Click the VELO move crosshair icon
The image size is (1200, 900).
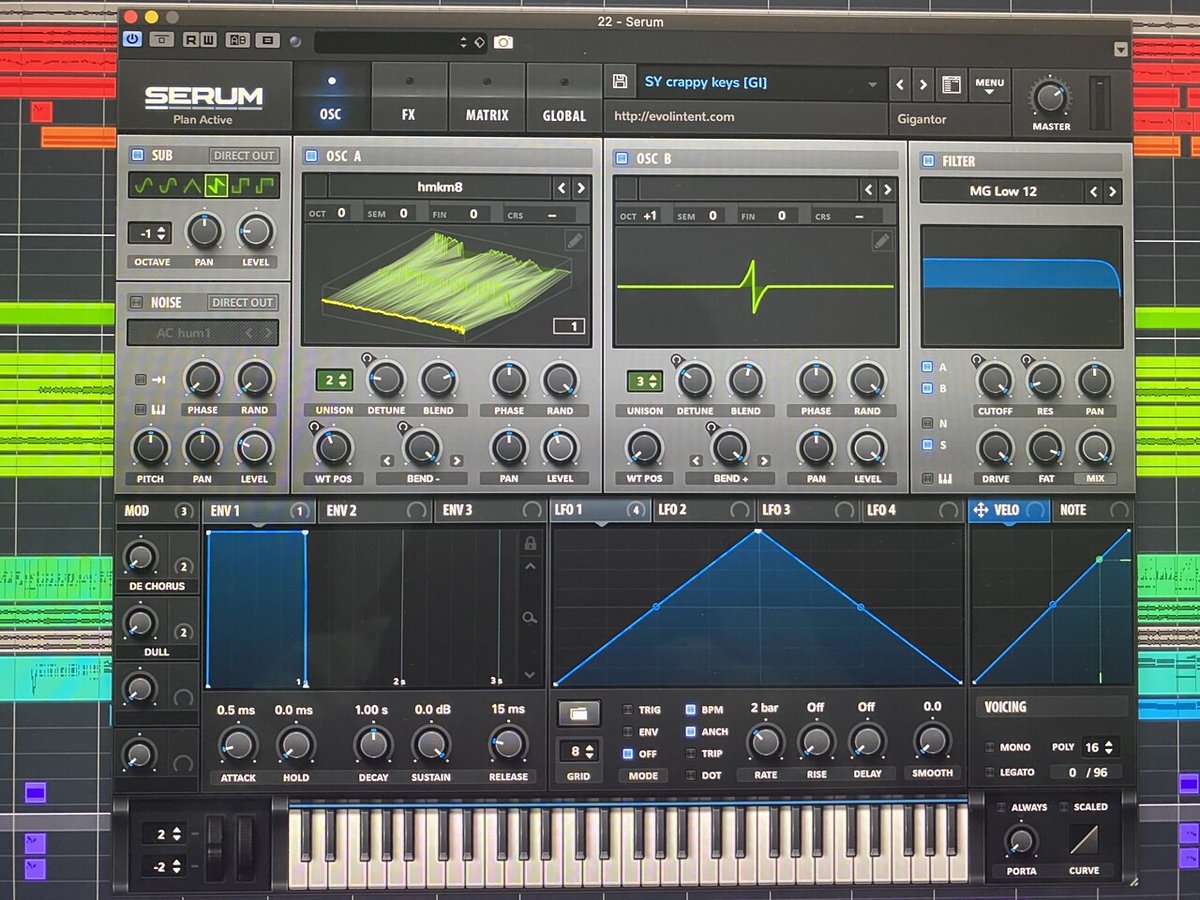point(981,510)
